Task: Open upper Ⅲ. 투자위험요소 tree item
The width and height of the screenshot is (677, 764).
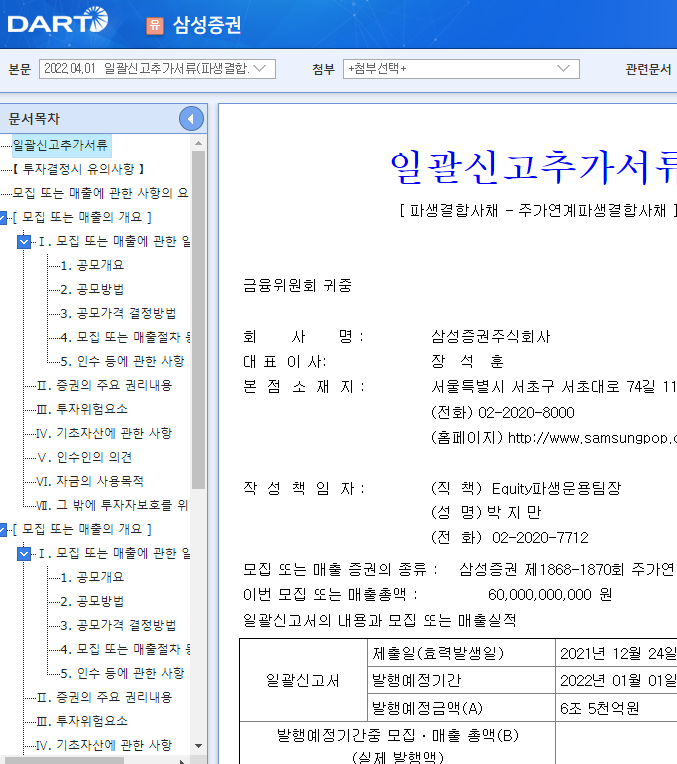Action: [x=82, y=409]
